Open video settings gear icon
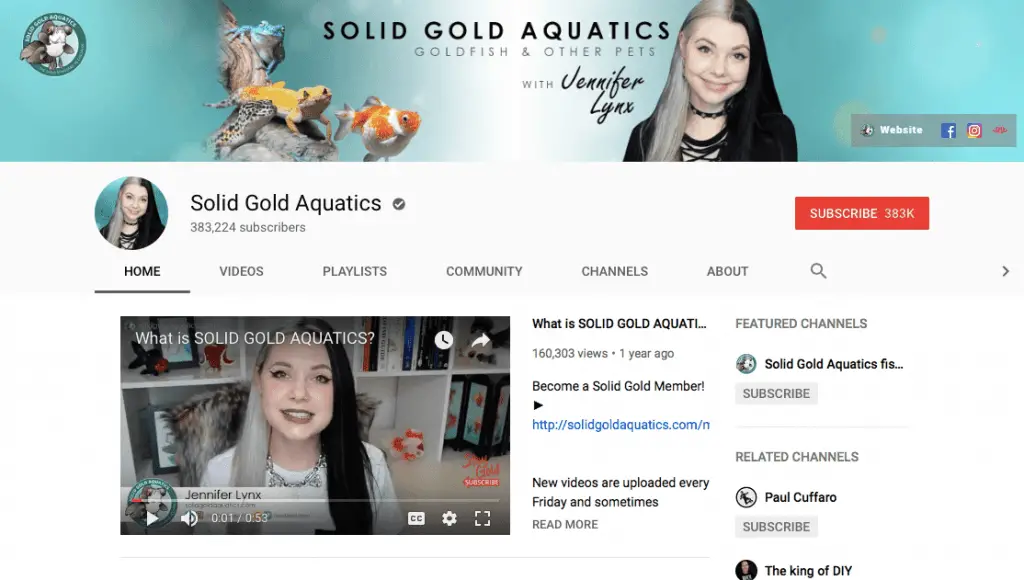The width and height of the screenshot is (1024, 580). pyautogui.click(x=449, y=519)
